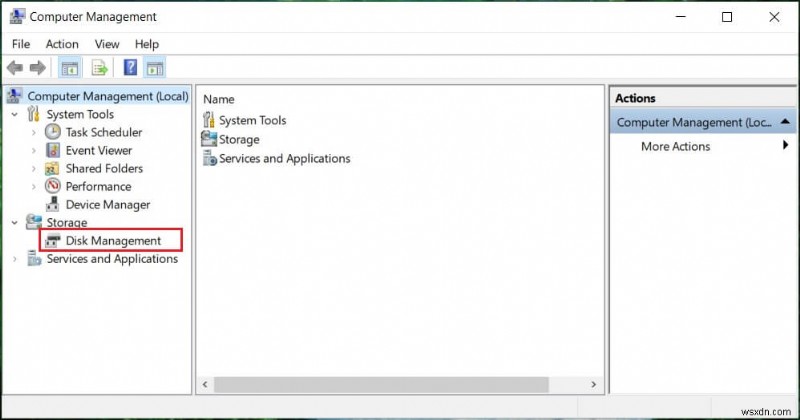Click the Computer Management title bar icon

[17, 16]
